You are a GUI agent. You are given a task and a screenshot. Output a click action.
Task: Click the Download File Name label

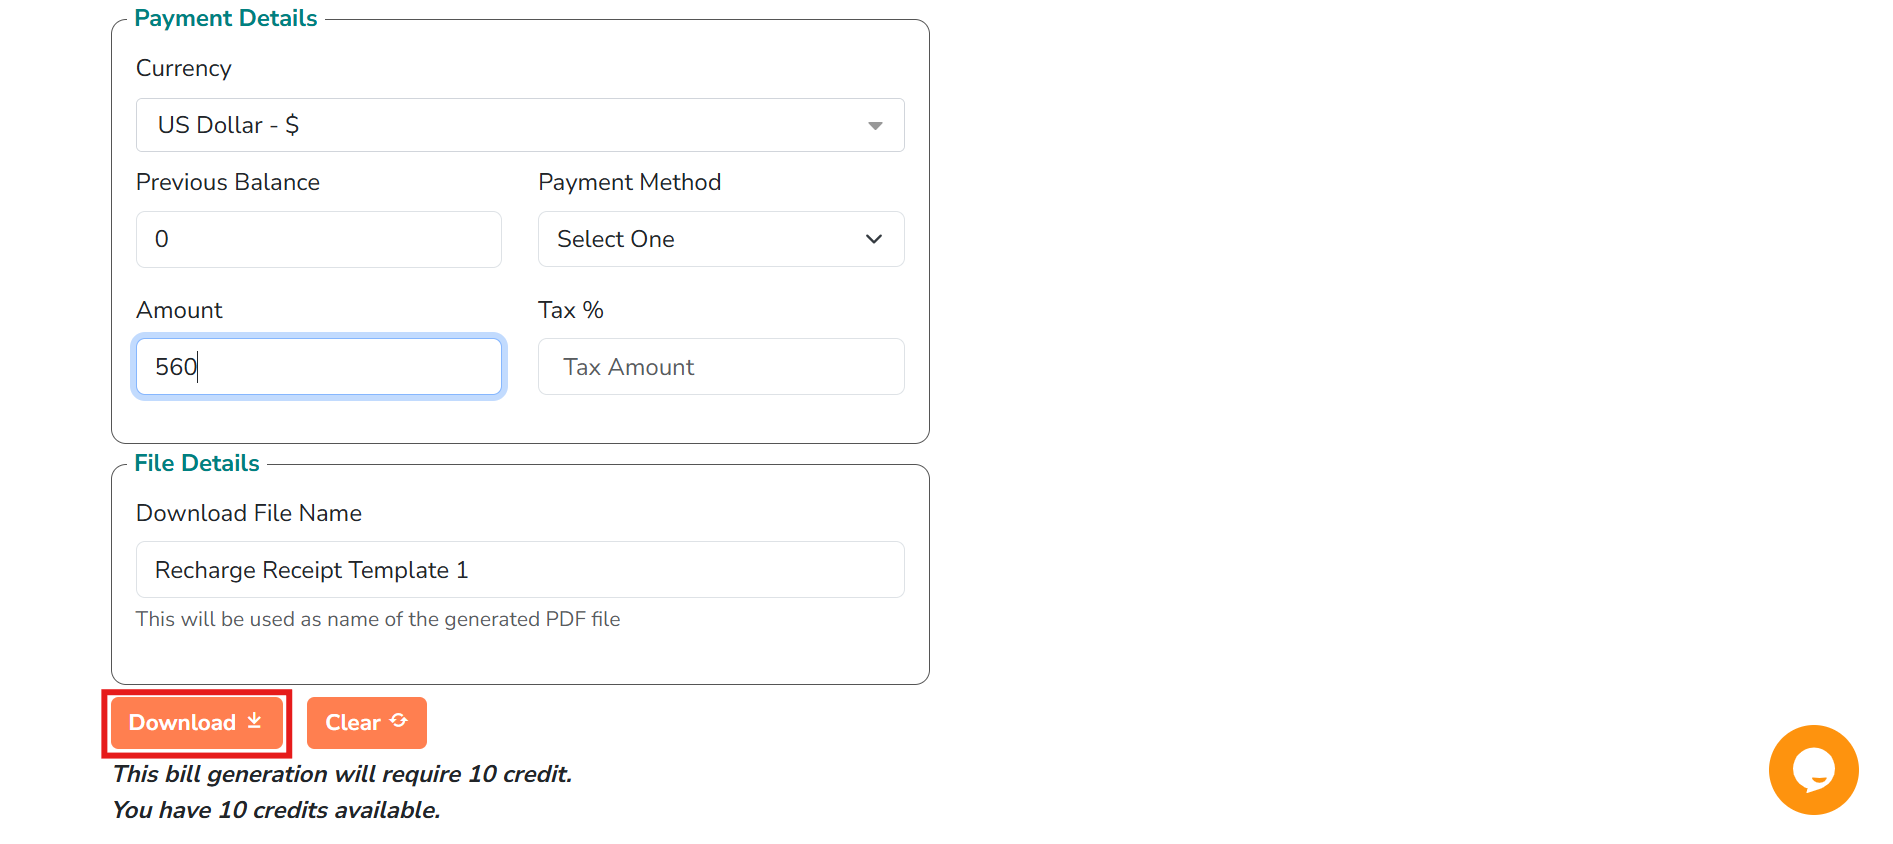(248, 513)
